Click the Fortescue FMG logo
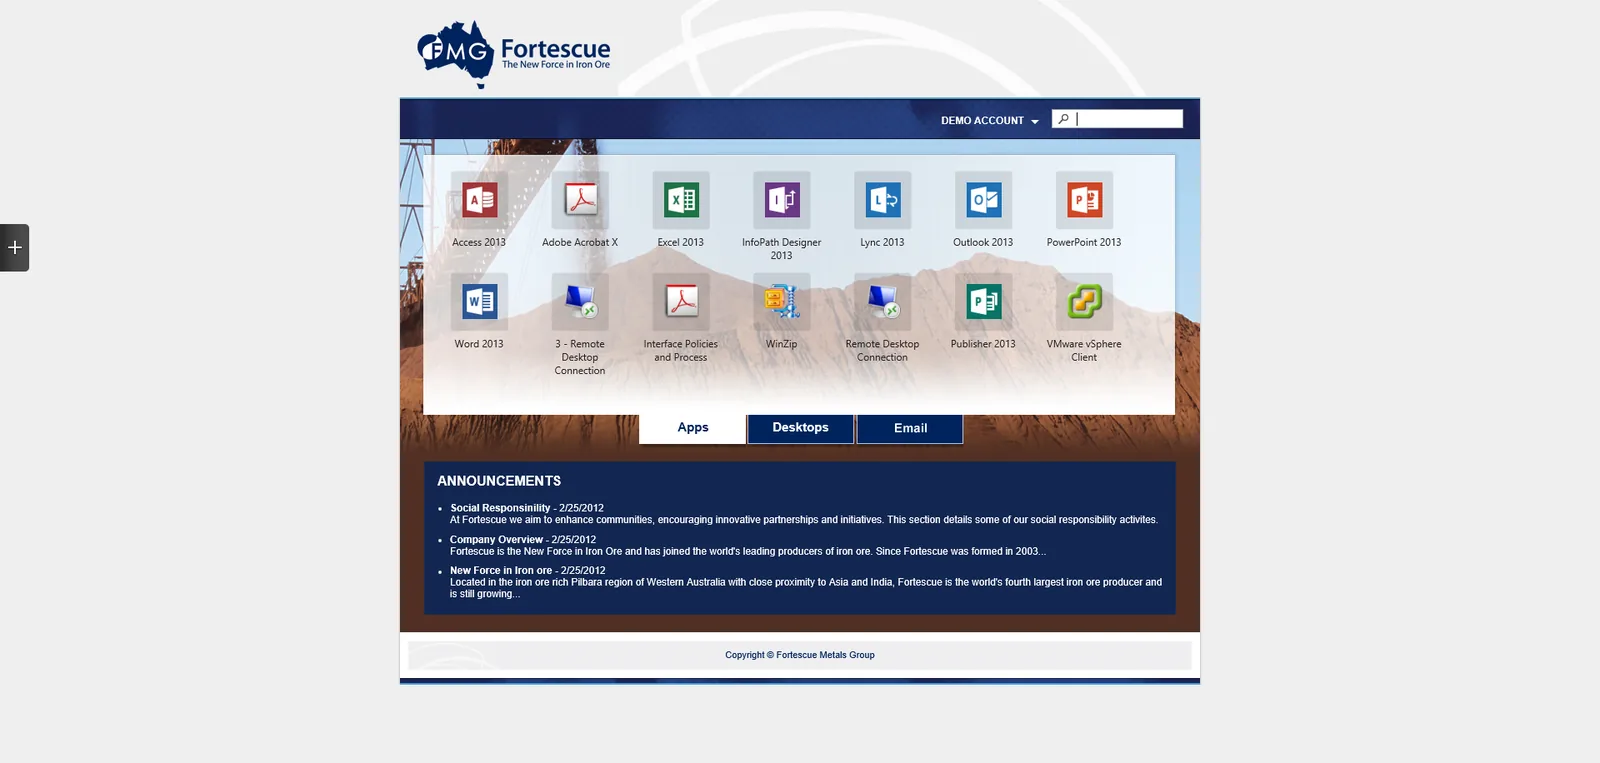The height and width of the screenshot is (763, 1600). [514, 54]
